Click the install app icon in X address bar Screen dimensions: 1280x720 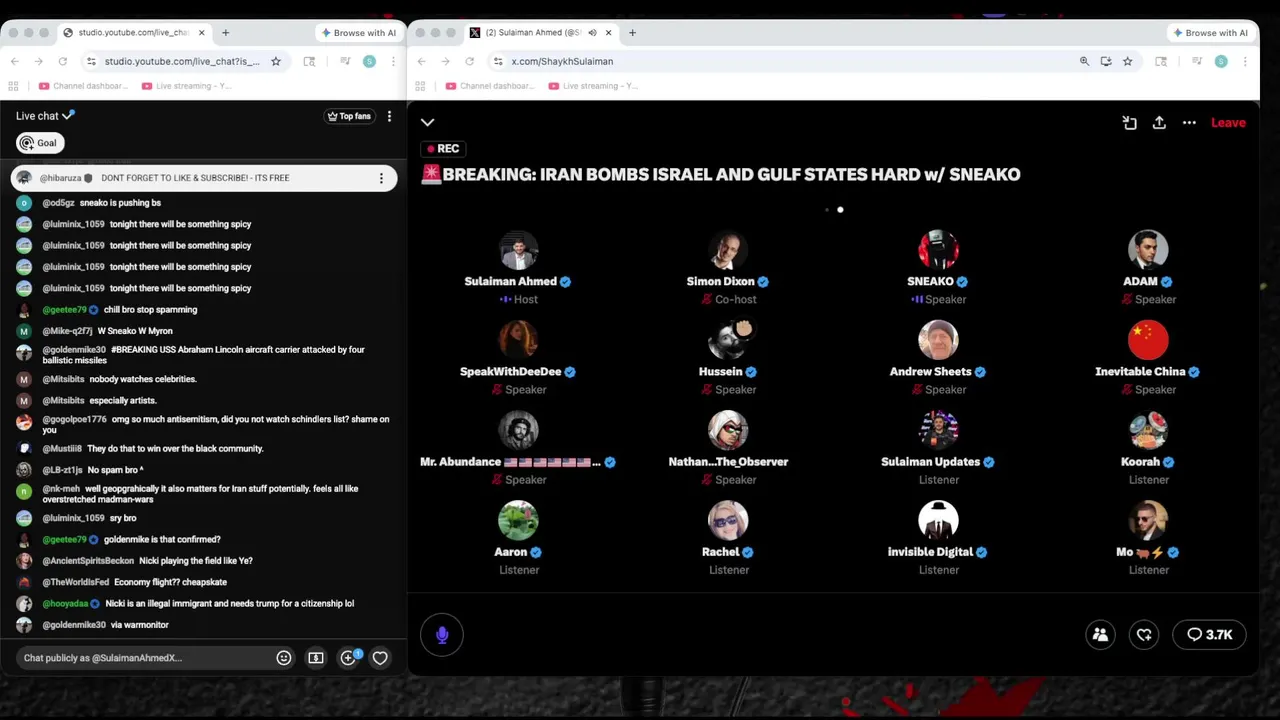(x=1106, y=61)
